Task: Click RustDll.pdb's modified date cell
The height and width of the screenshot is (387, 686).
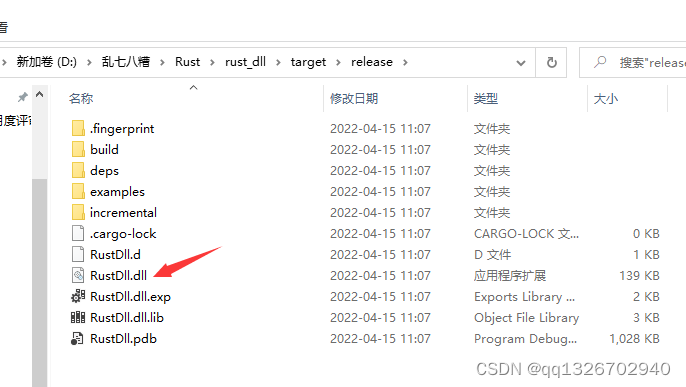Action: (x=380, y=338)
